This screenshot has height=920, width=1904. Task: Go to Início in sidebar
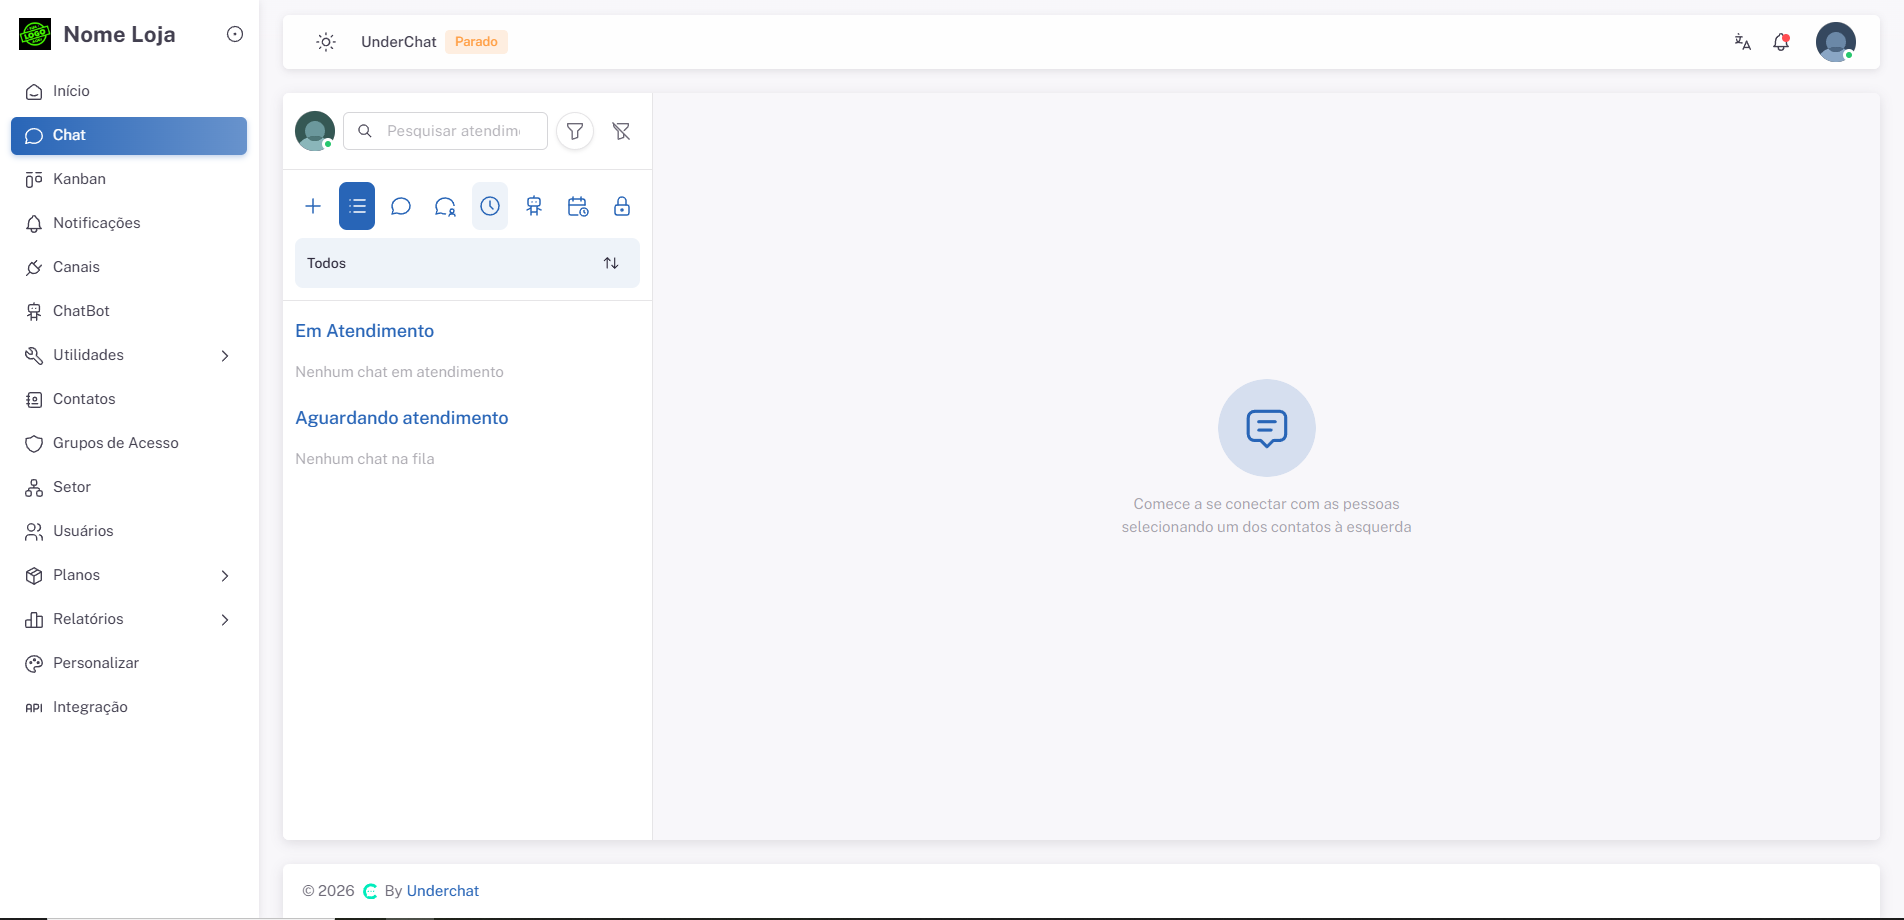pos(129,91)
